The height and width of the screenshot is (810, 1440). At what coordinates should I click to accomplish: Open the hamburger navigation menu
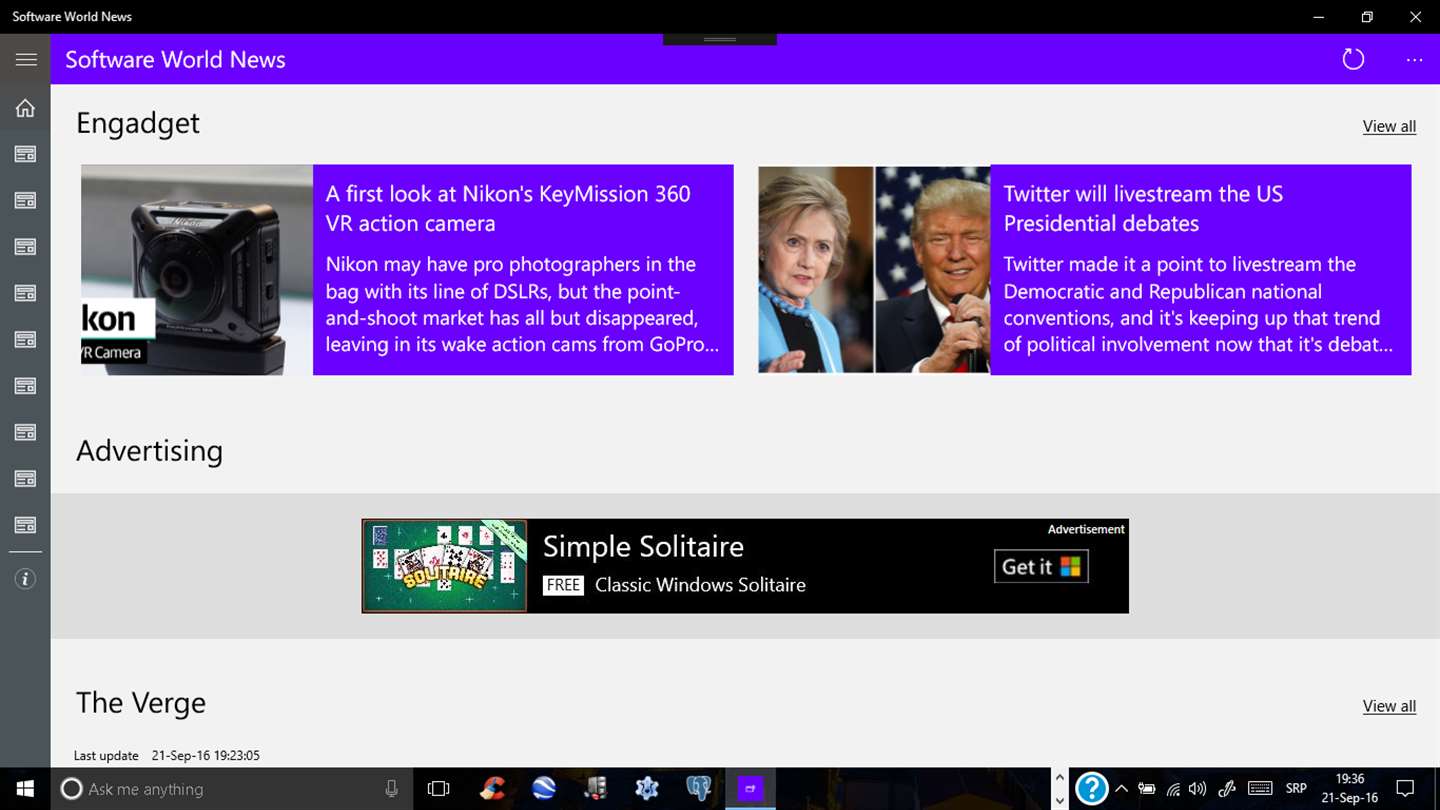tap(26, 59)
